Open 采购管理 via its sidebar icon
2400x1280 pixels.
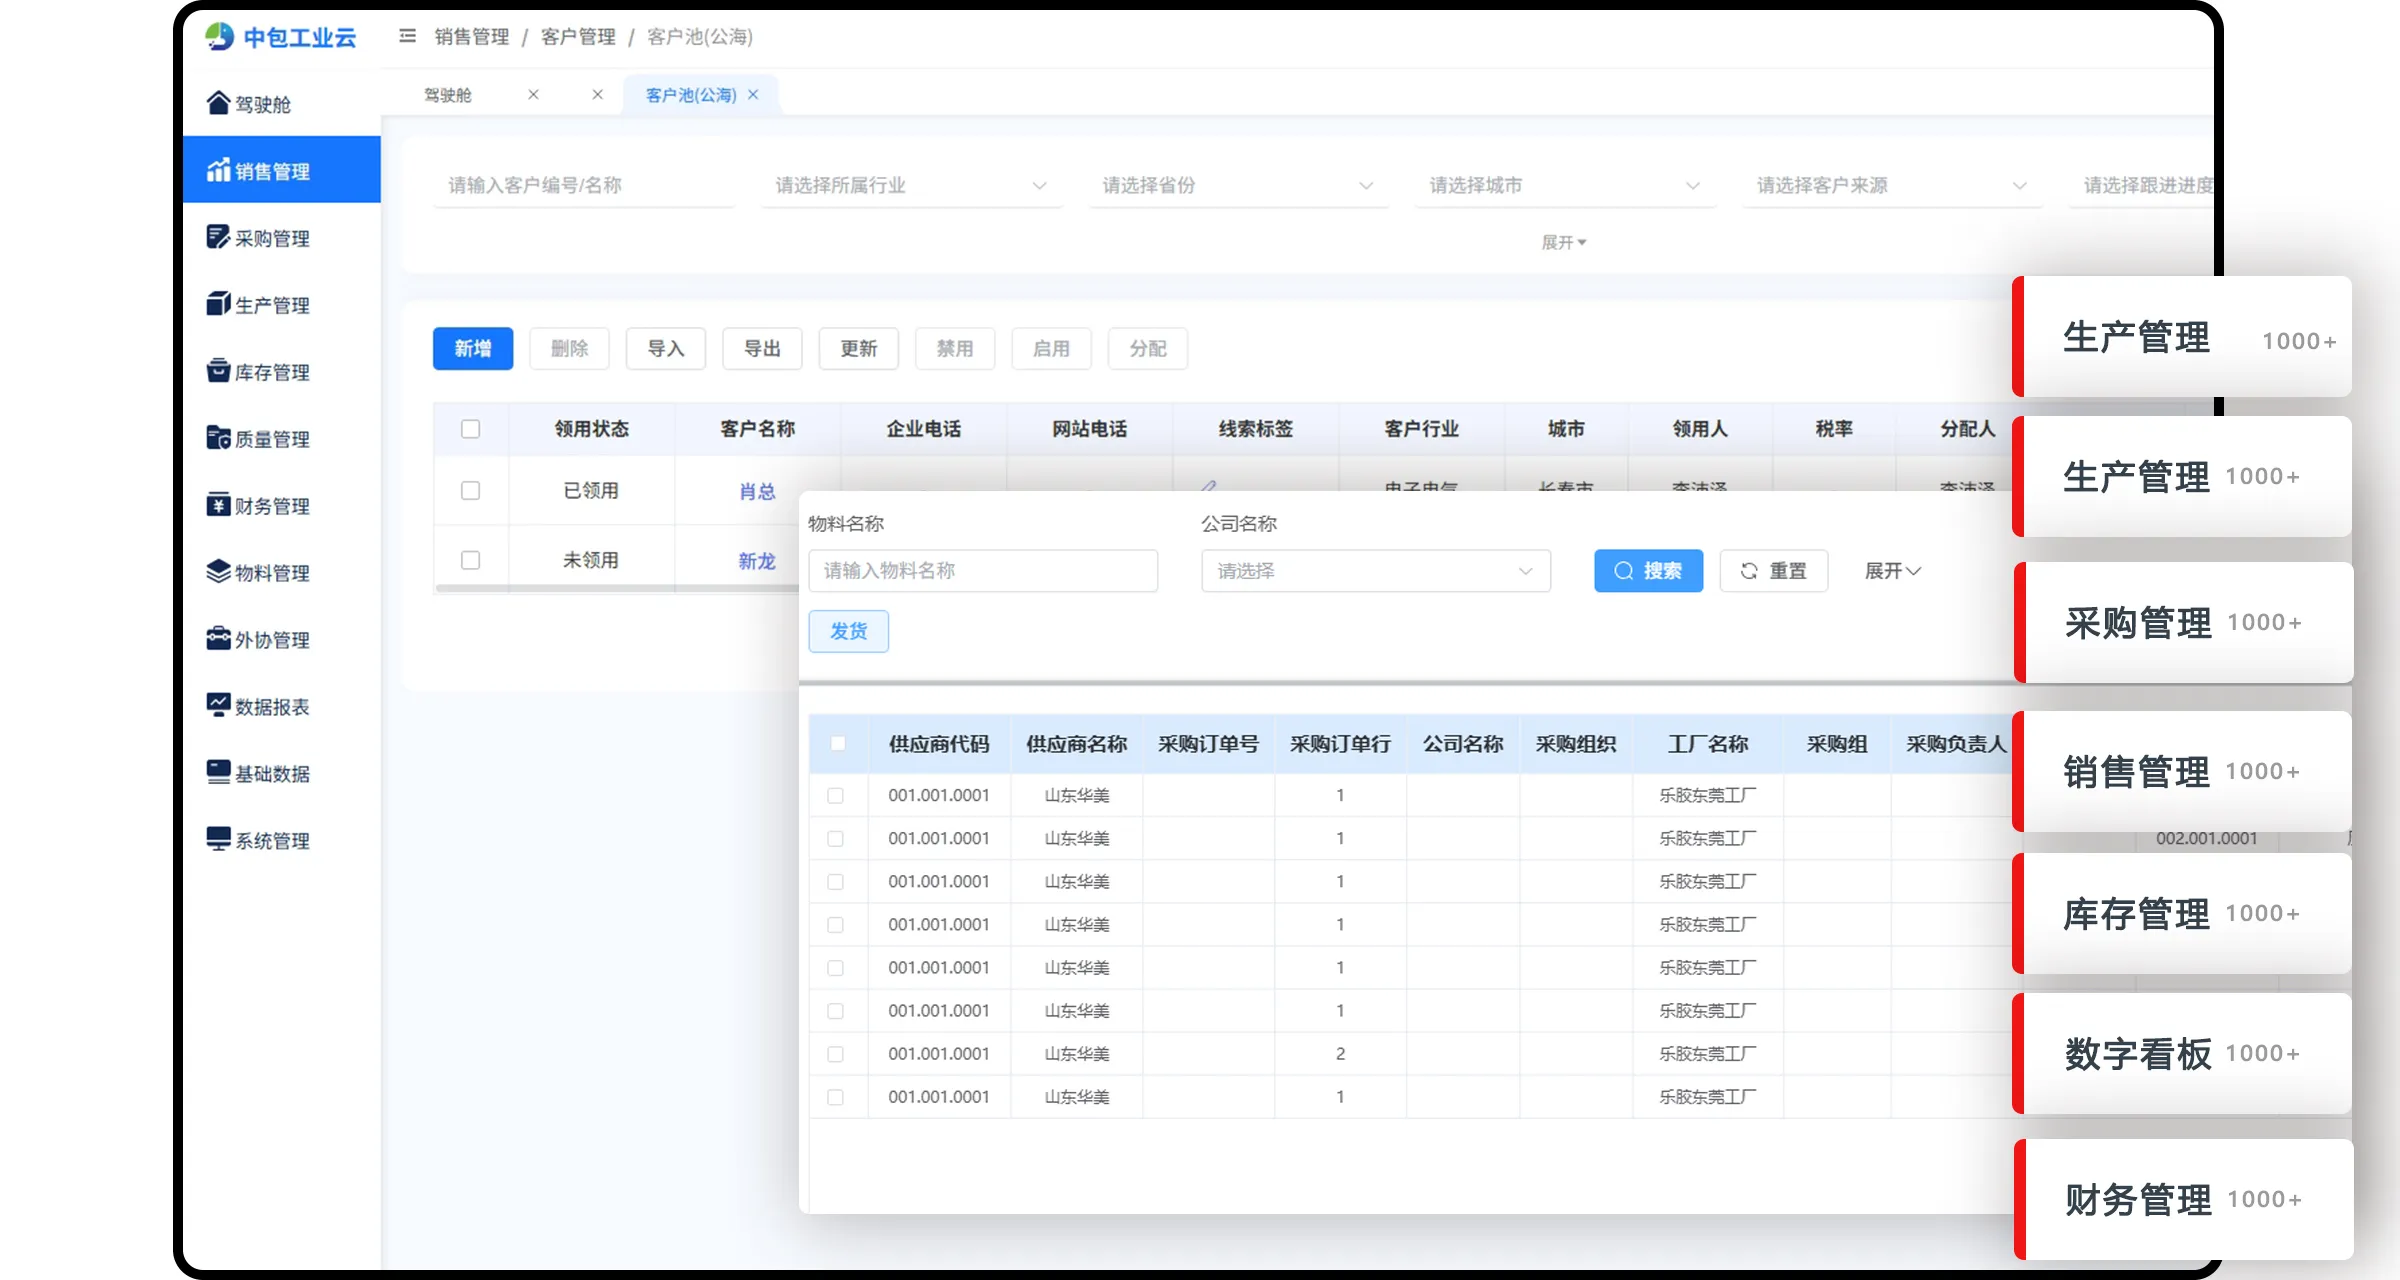coord(218,237)
